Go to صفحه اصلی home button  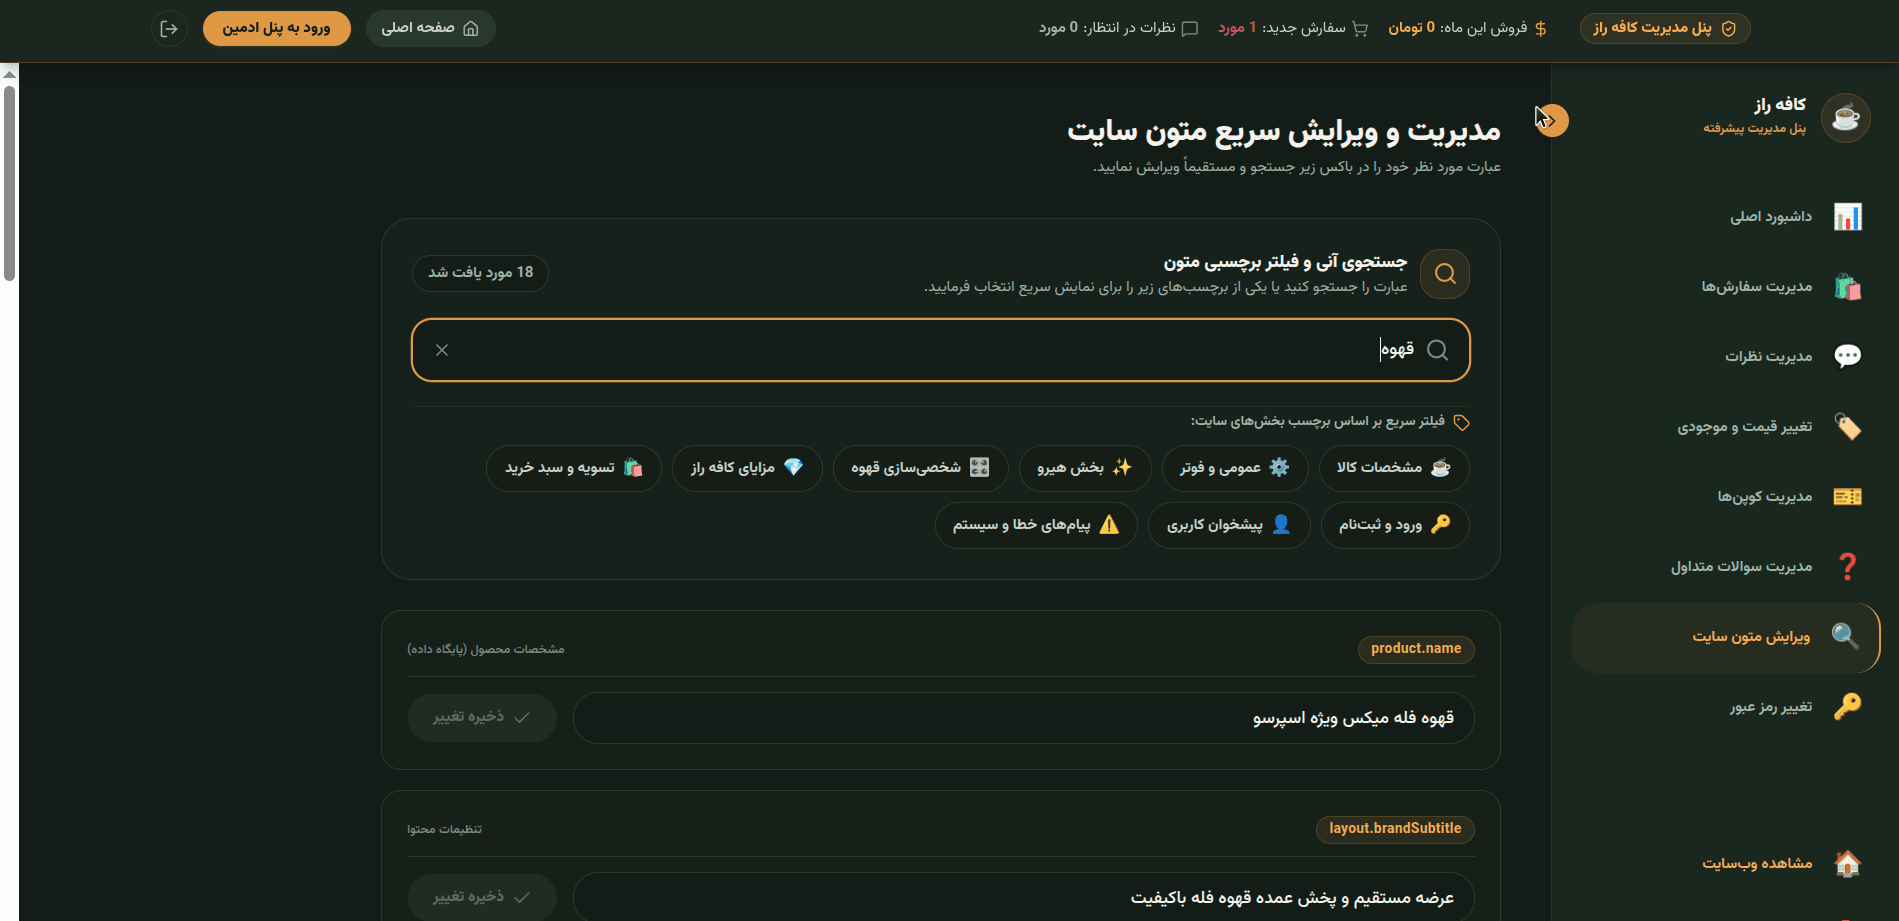pyautogui.click(x=430, y=29)
